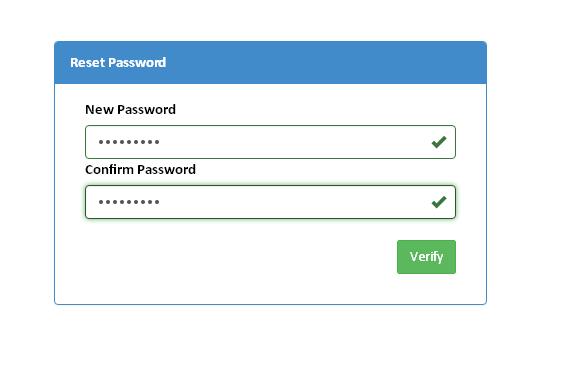This screenshot has width=585, height=387.
Task: Click the blue Reset Password header bar
Action: [x=270, y=62]
